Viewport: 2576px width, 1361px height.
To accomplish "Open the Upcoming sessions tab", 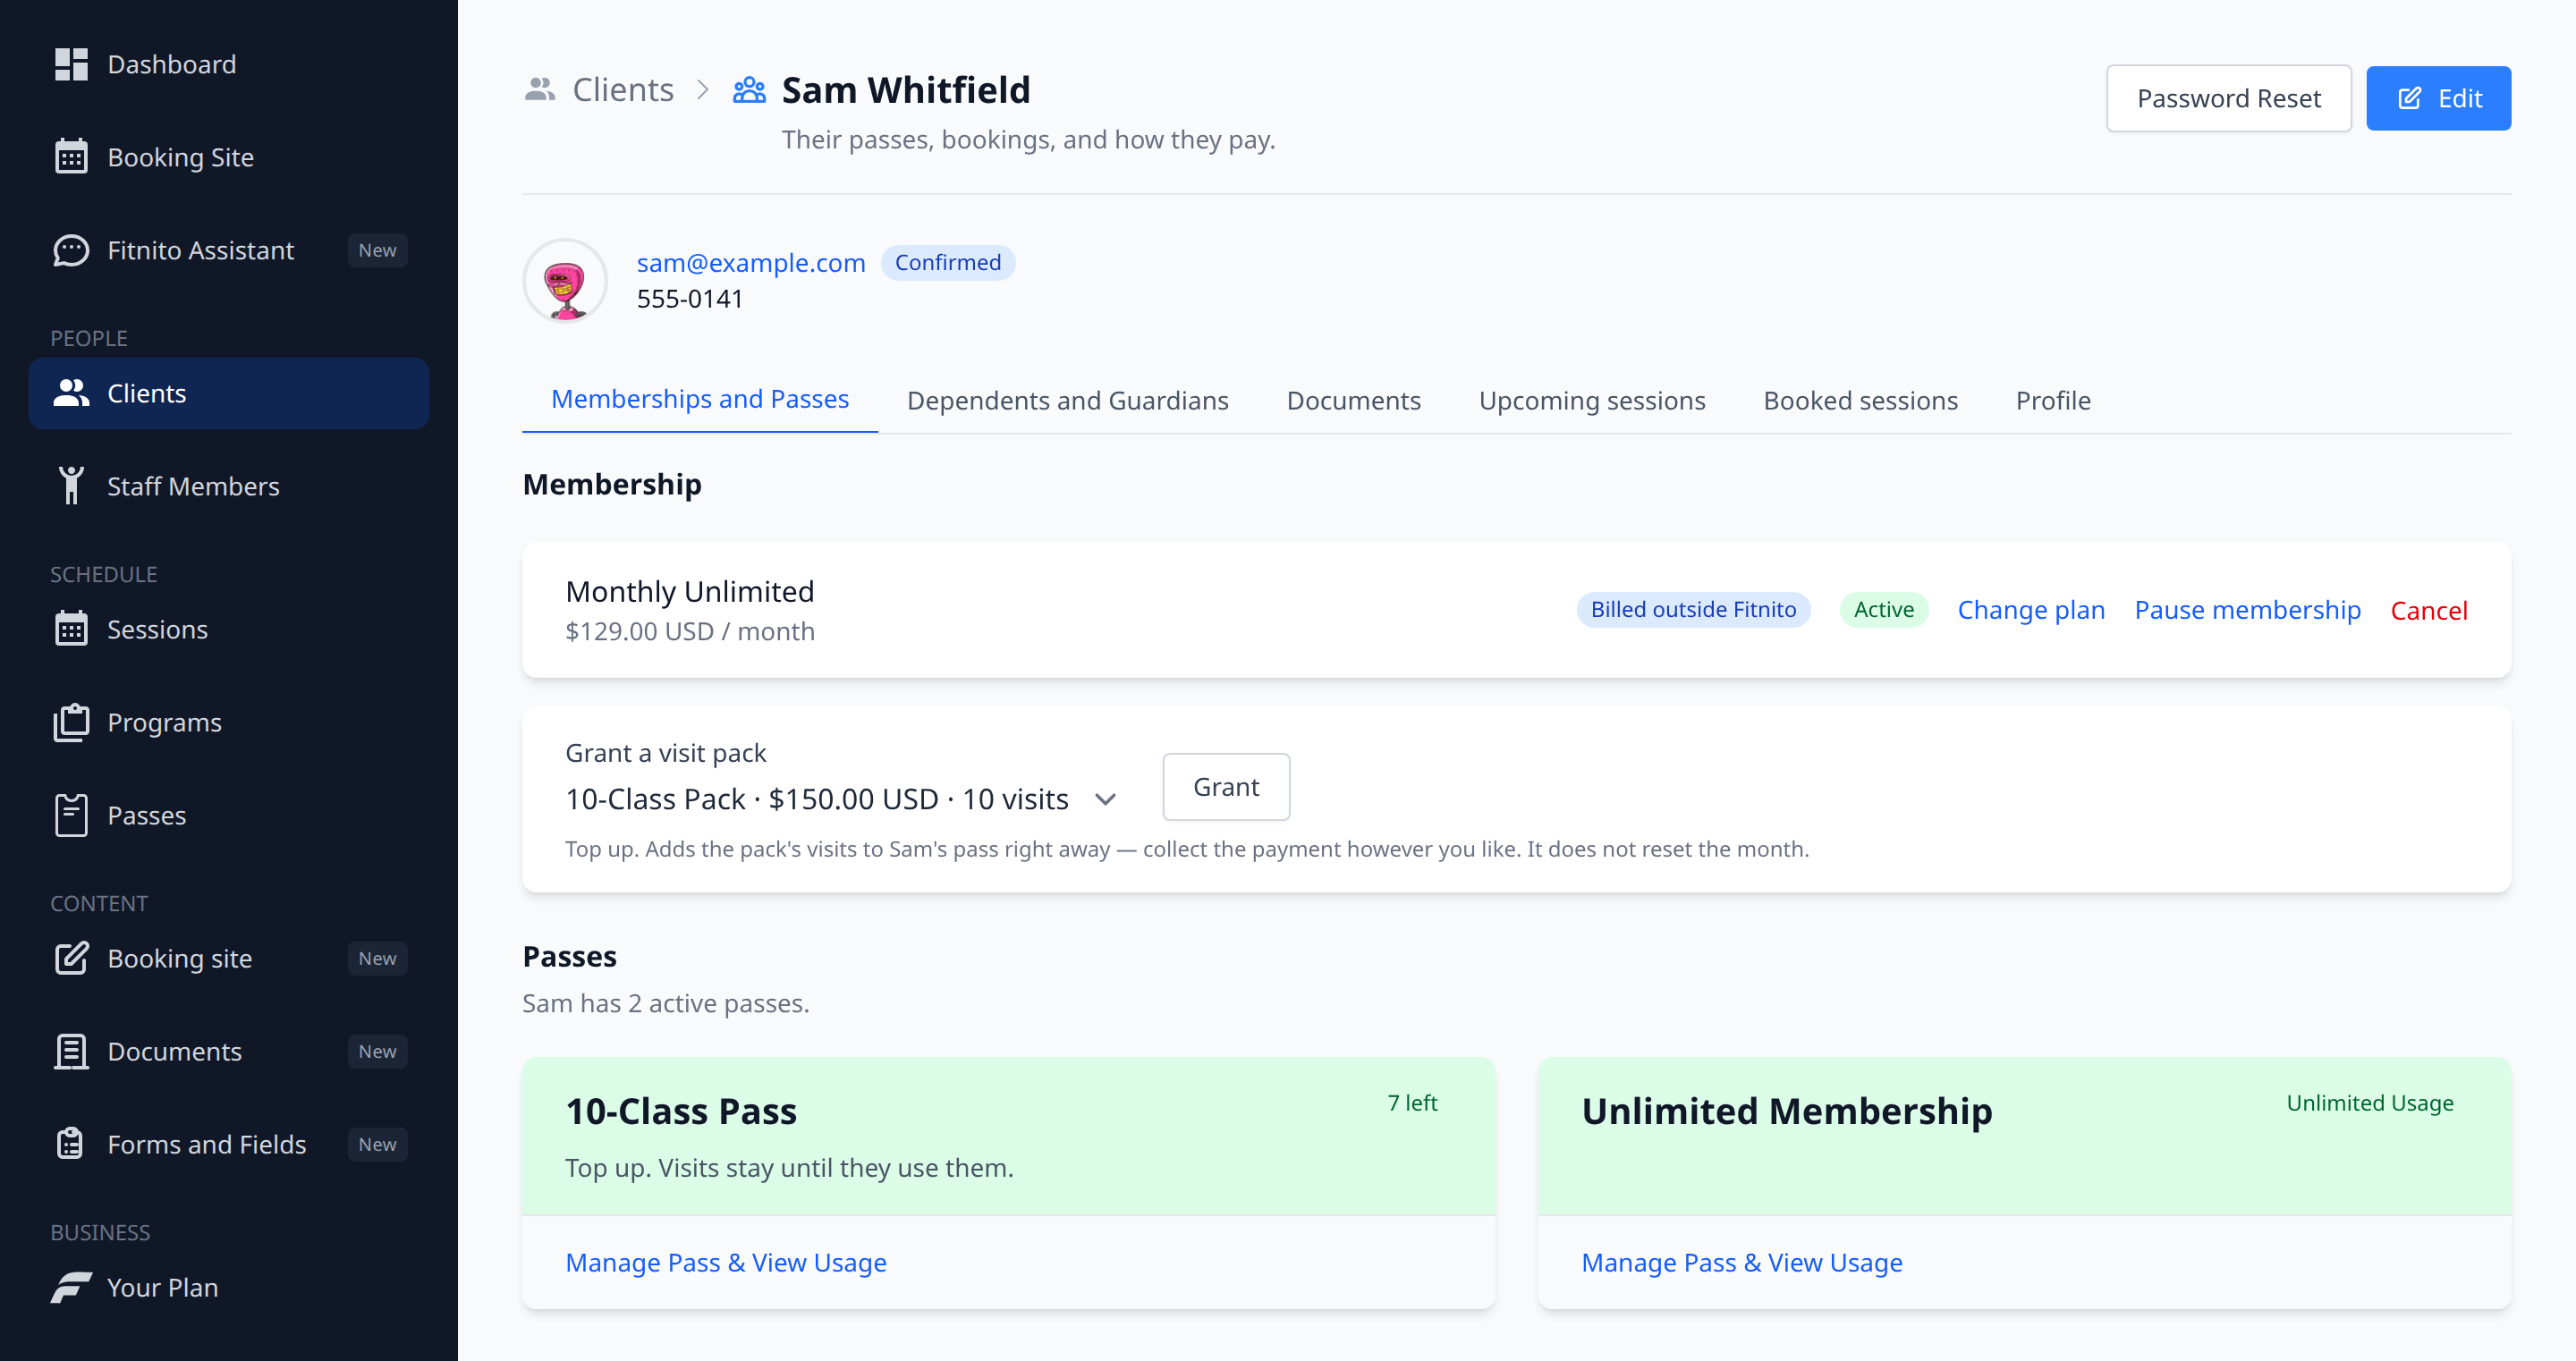I will click(1592, 400).
